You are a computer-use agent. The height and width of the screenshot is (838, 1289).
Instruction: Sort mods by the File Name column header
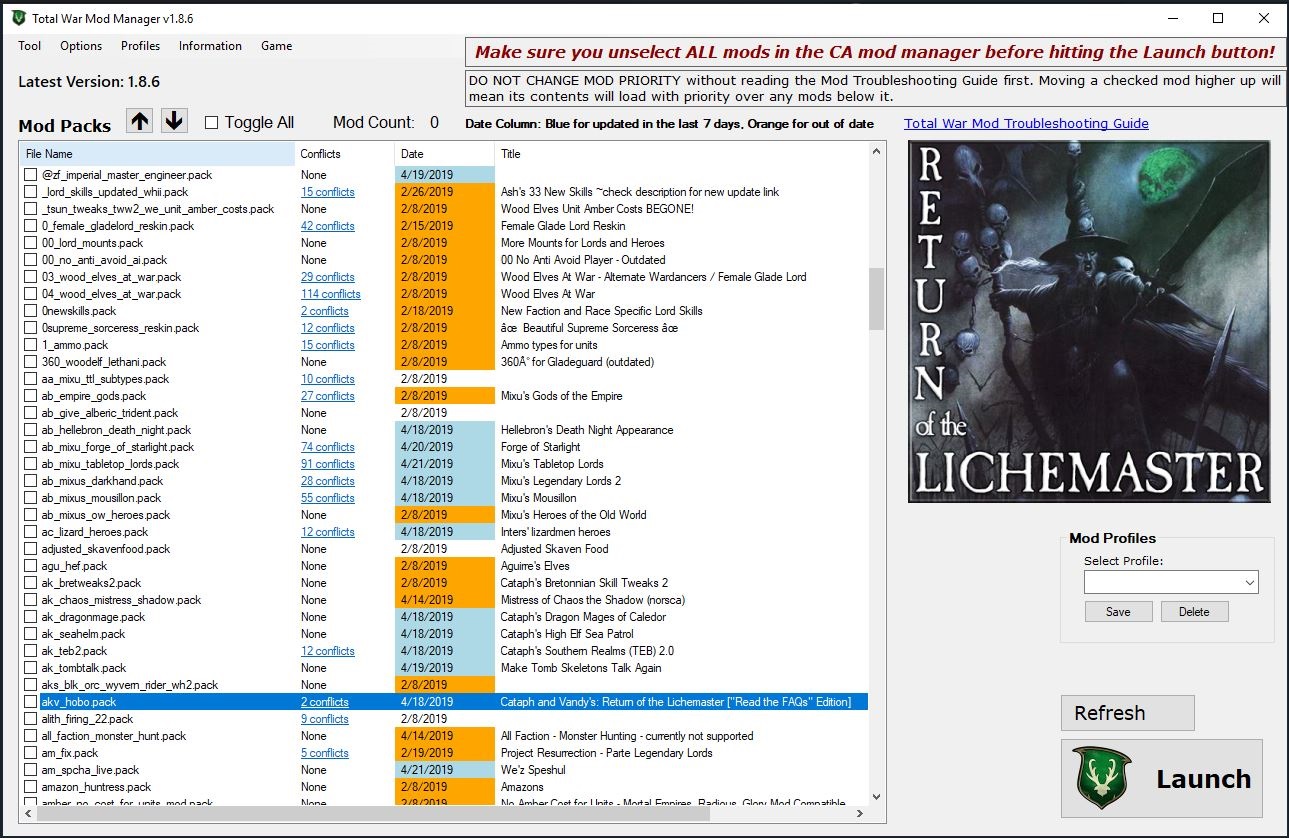point(158,154)
